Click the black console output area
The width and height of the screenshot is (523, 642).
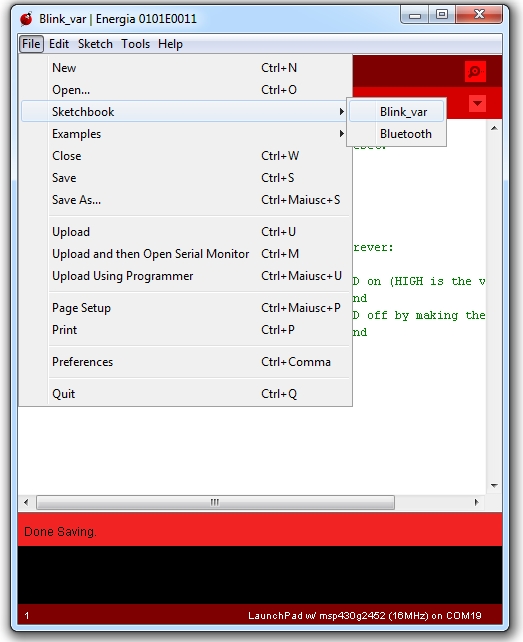(260, 575)
